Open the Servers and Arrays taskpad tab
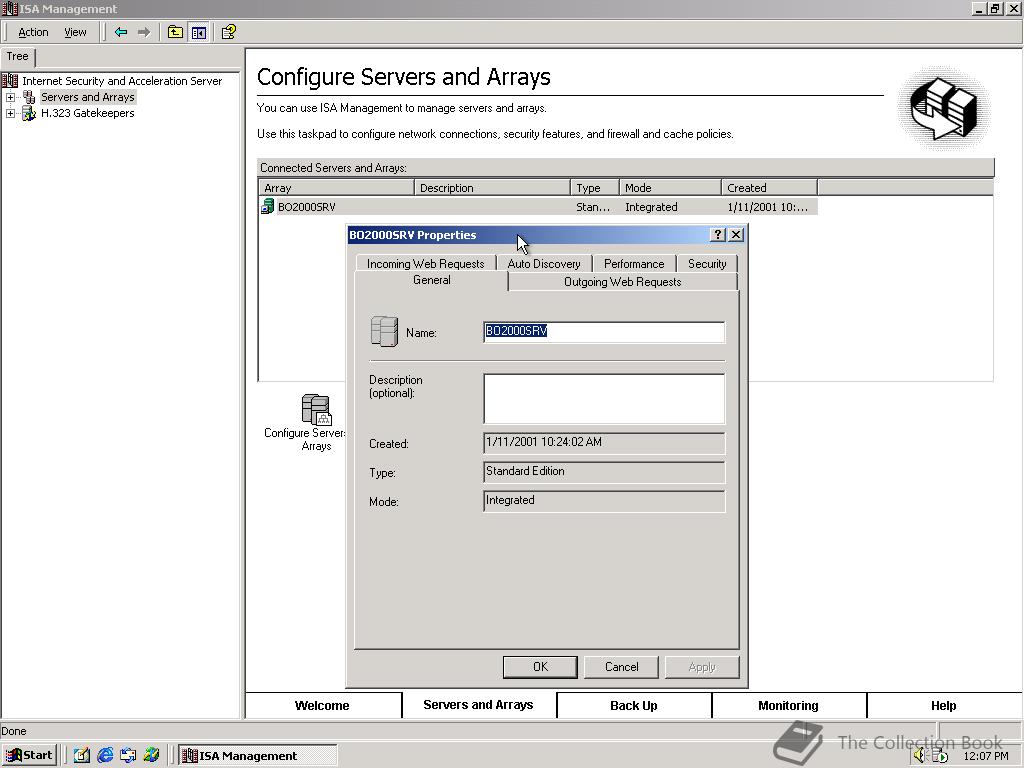The image size is (1024, 768). click(478, 705)
